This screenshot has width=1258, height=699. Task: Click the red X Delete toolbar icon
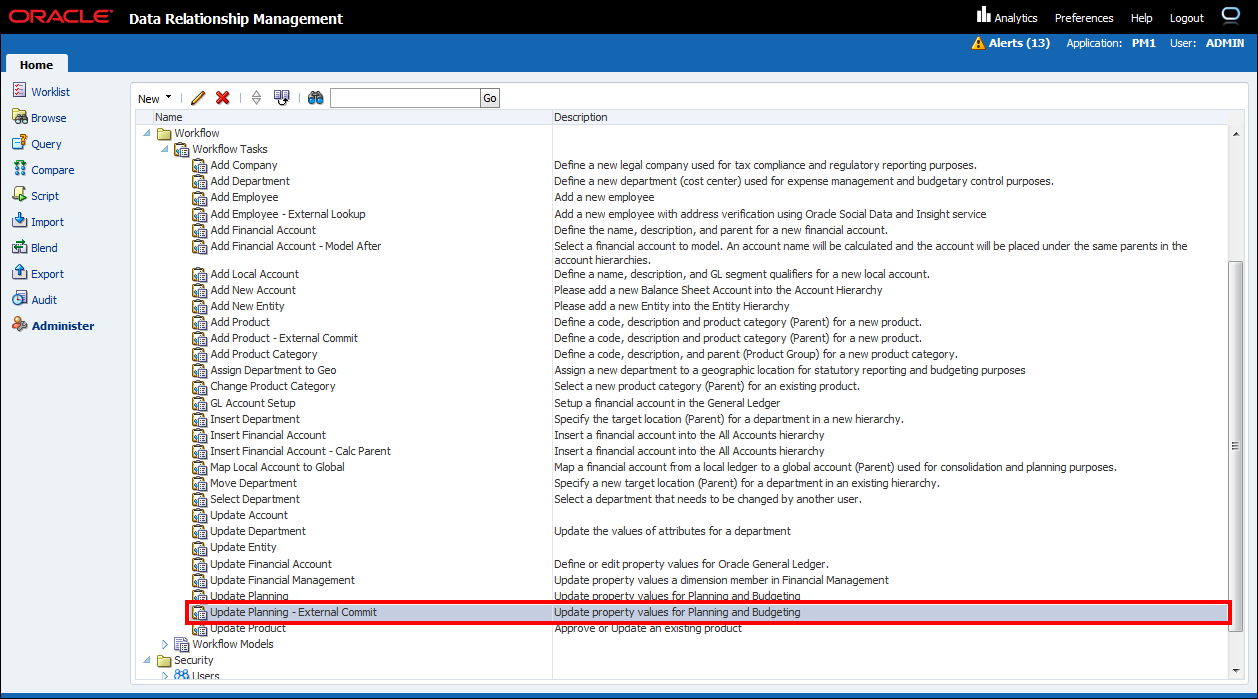point(223,98)
